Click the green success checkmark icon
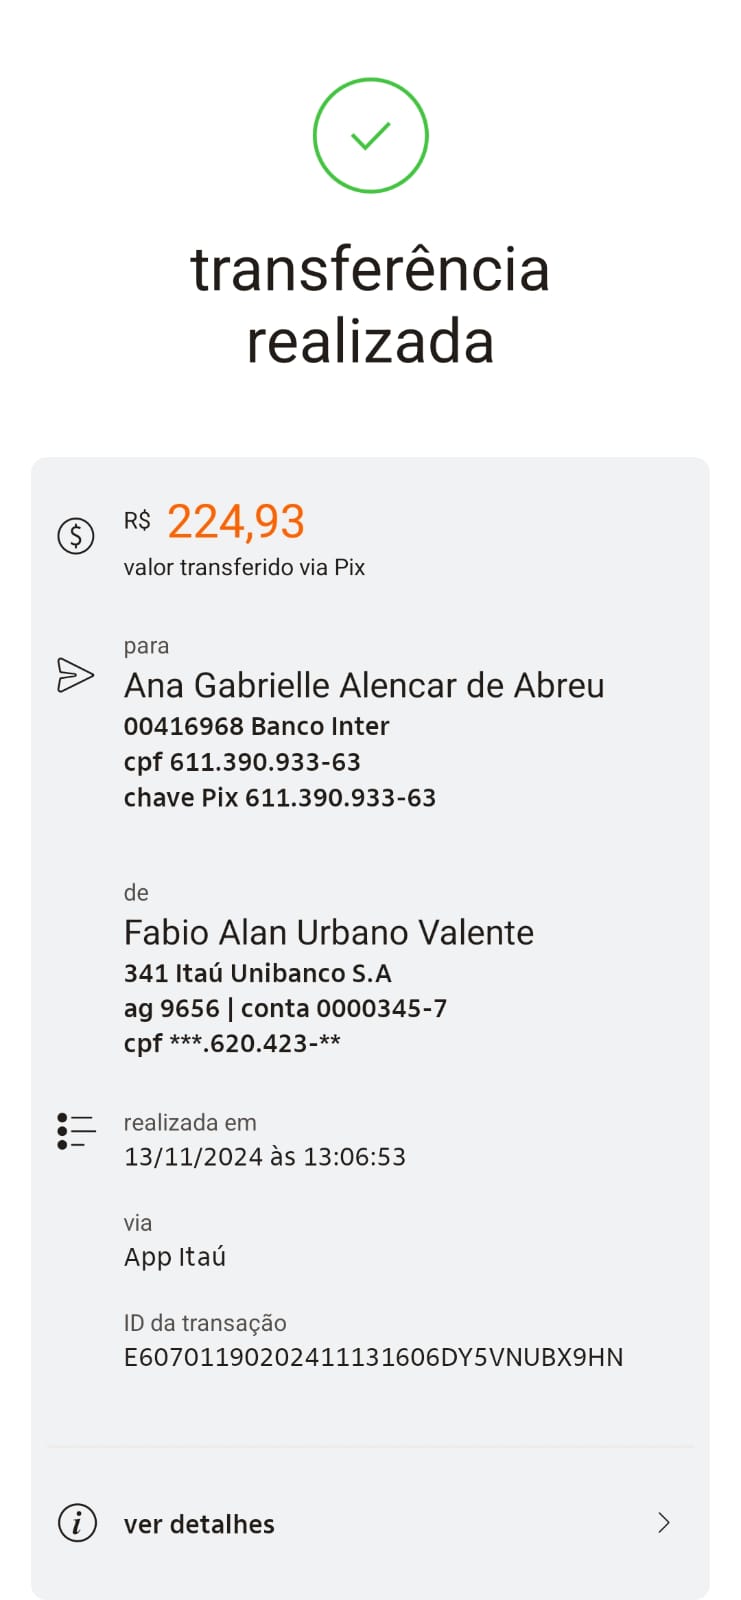741x1600 pixels. 370,136
